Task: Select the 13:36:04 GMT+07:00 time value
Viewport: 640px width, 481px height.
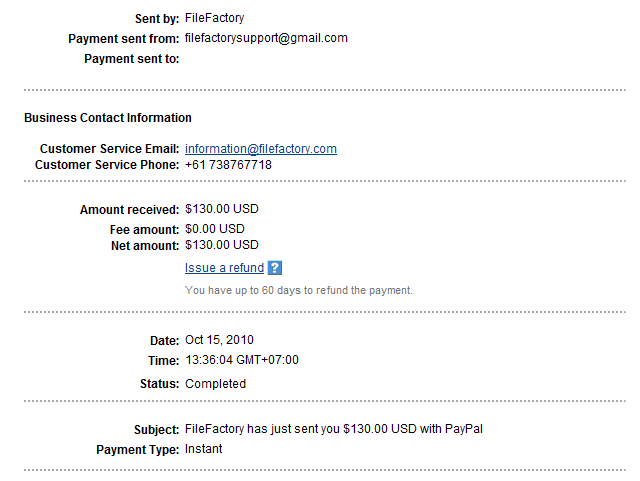Action: pyautogui.click(x=242, y=360)
